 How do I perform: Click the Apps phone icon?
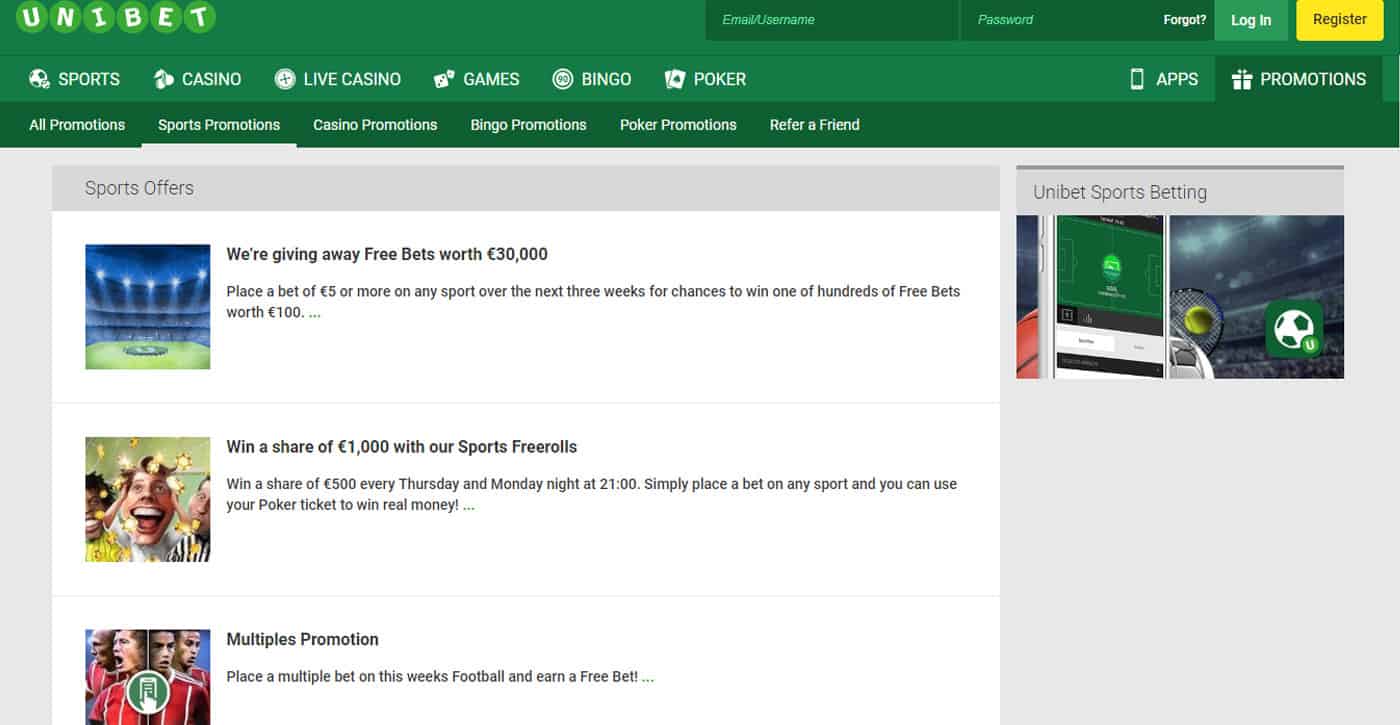click(x=1136, y=79)
